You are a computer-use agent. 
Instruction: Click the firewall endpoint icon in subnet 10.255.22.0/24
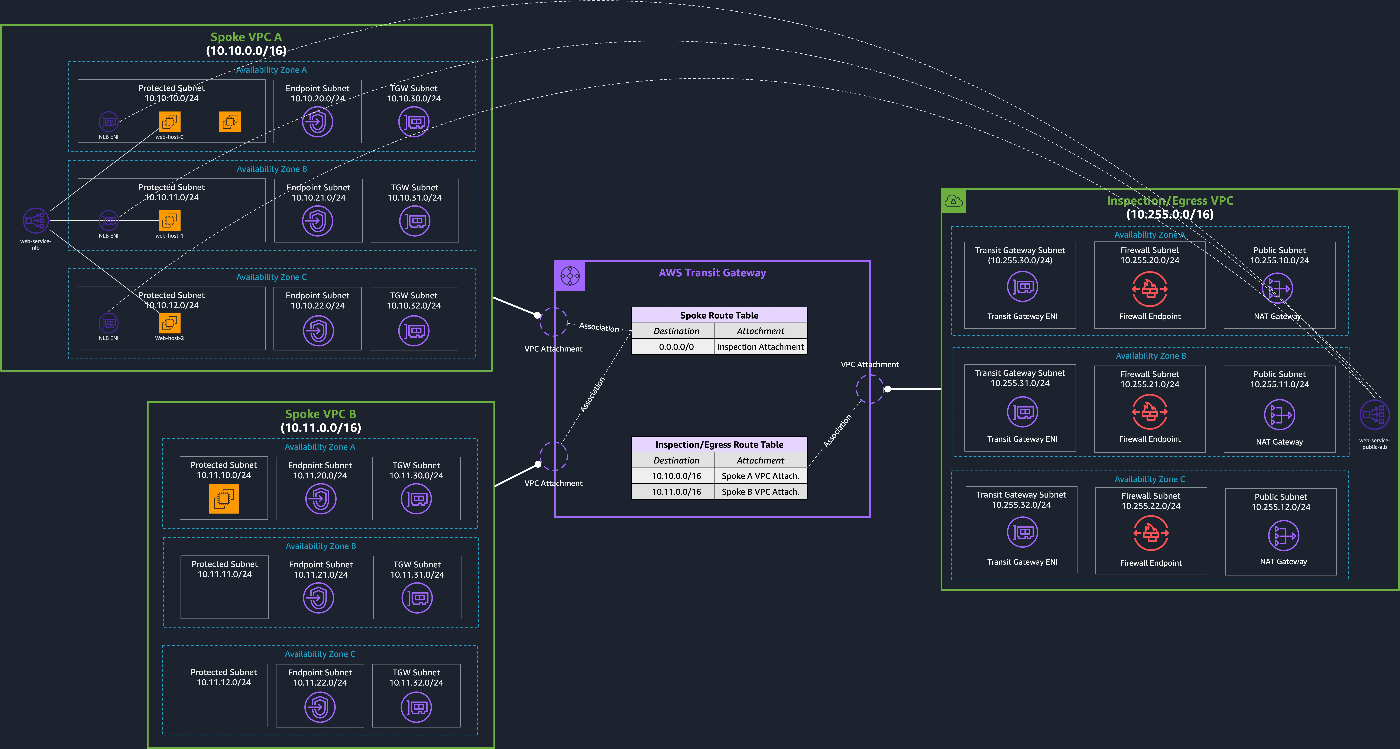[x=1150, y=535]
